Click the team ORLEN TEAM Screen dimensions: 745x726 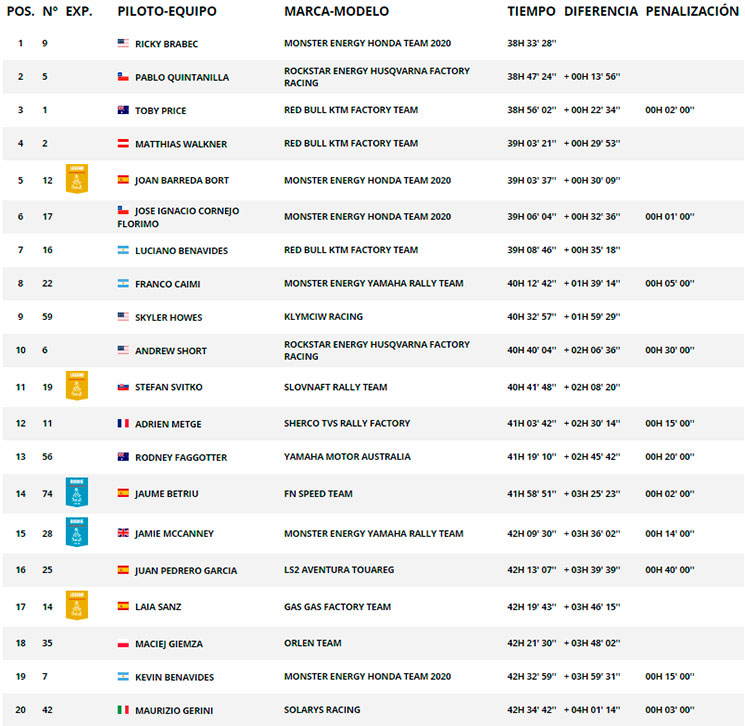(x=313, y=643)
